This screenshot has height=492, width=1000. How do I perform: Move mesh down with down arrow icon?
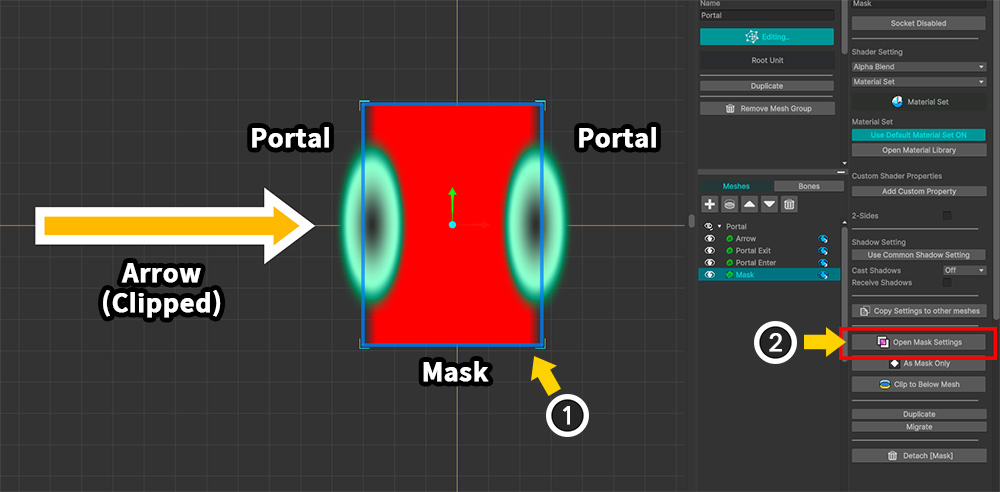tap(769, 204)
